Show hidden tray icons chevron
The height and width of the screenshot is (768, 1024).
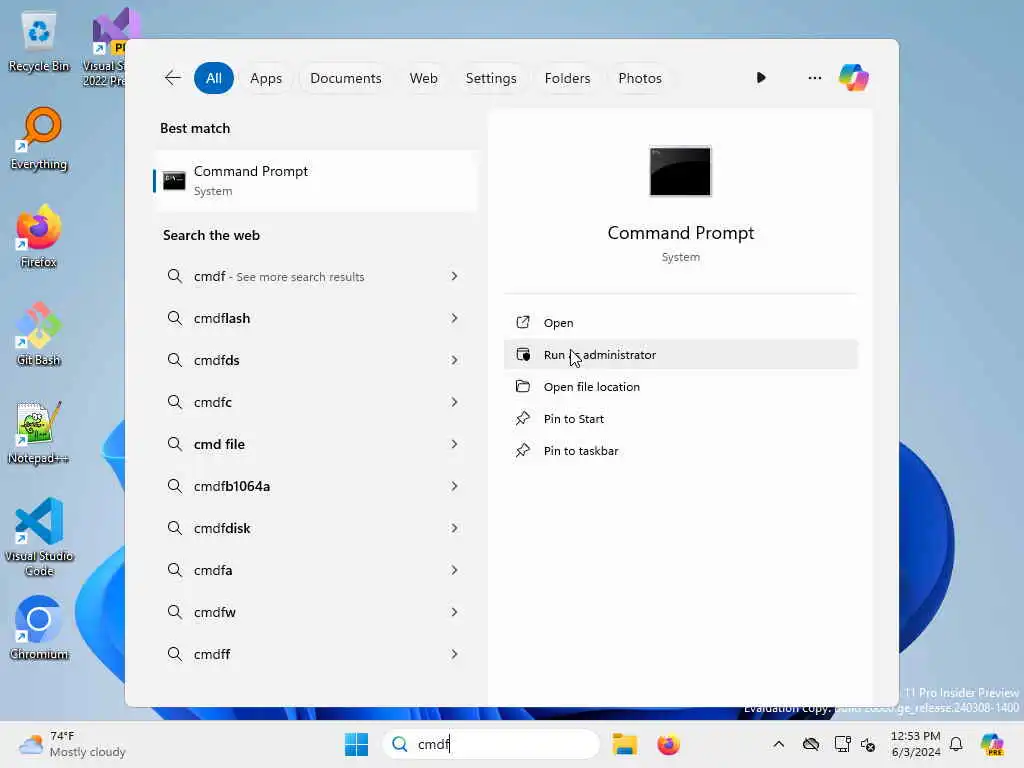pos(778,744)
